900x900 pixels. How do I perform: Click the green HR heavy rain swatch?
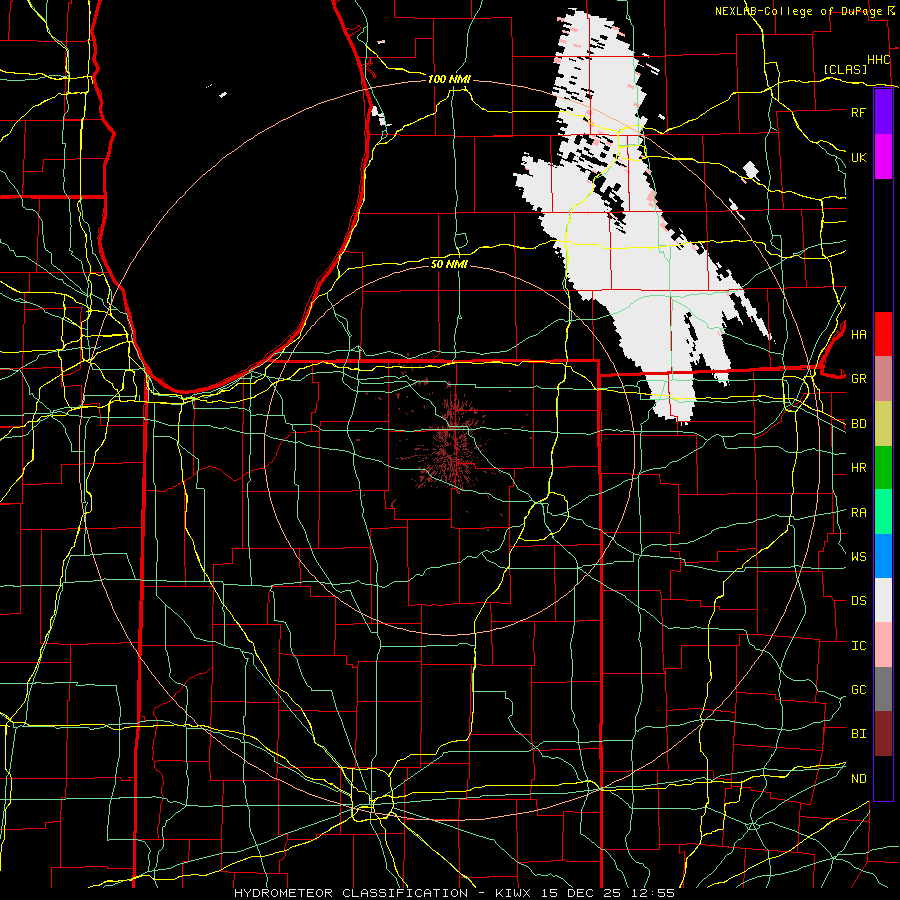point(883,468)
